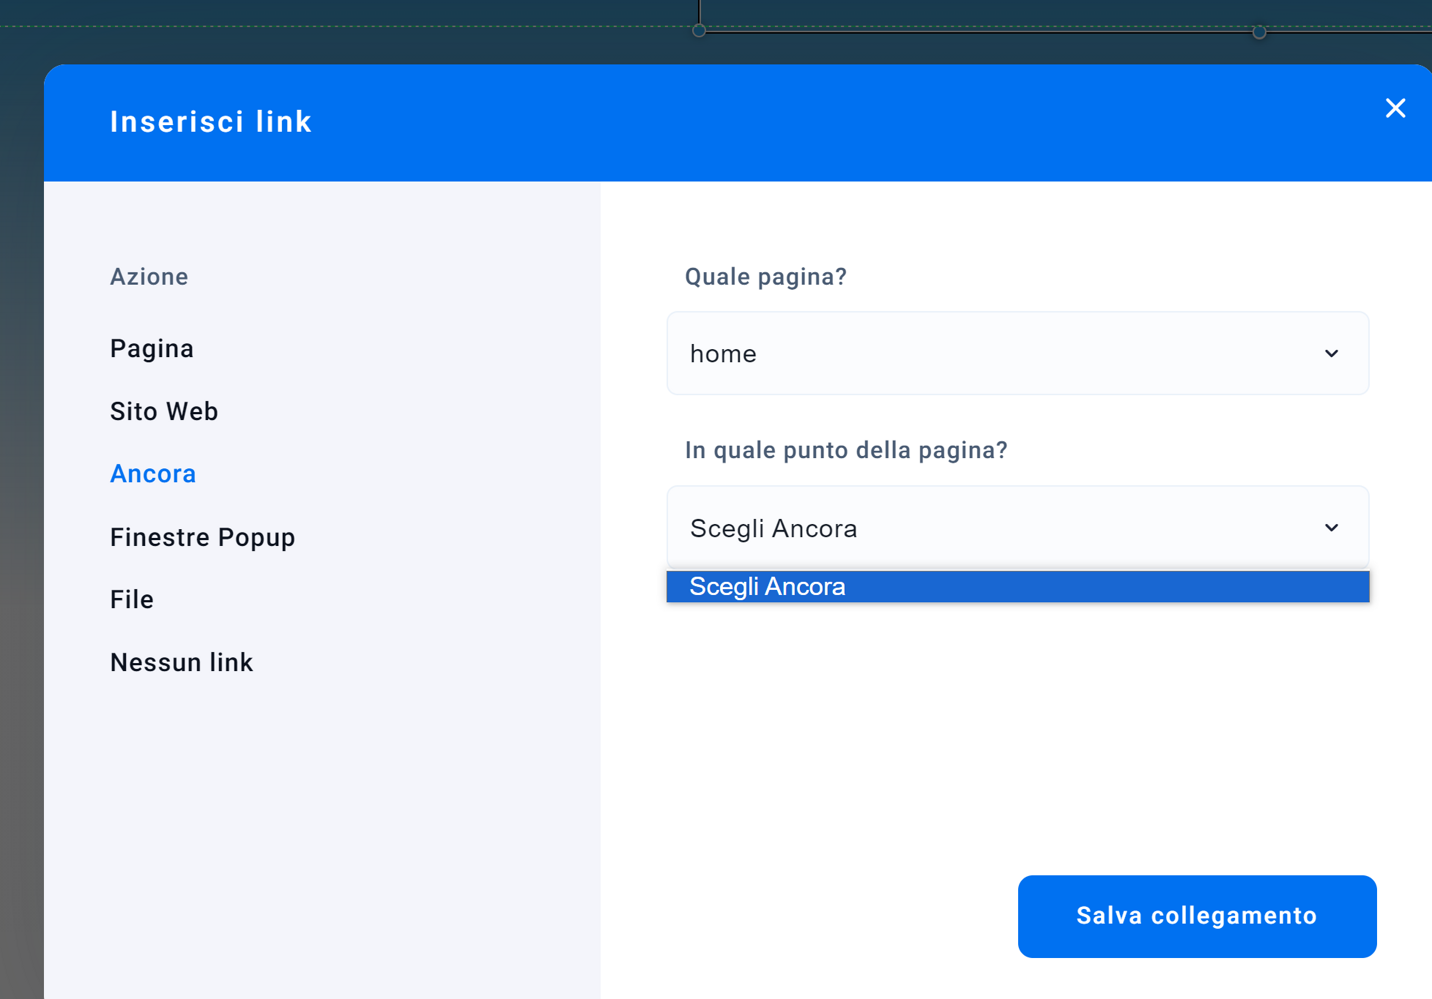Screen dimensions: 1432x999
Task: Choose highlighted Scegli Ancora list option
Action: 1017,587
